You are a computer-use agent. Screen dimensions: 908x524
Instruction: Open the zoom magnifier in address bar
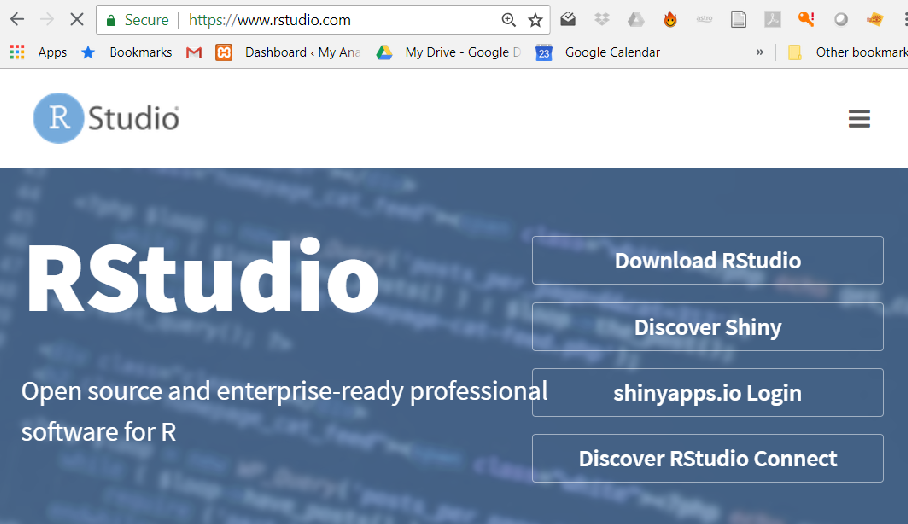(508, 20)
